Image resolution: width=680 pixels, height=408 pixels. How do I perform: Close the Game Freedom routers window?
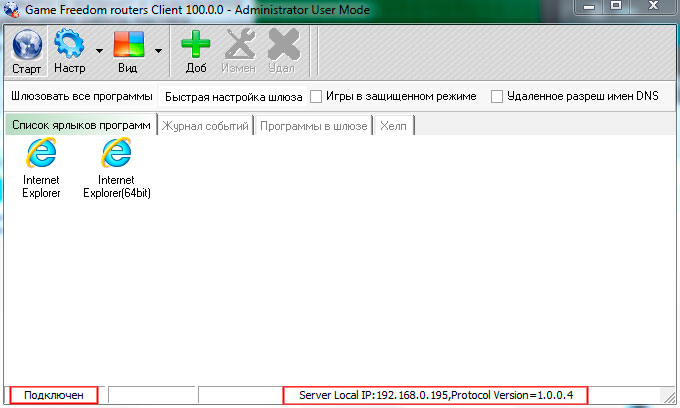(654, 6)
